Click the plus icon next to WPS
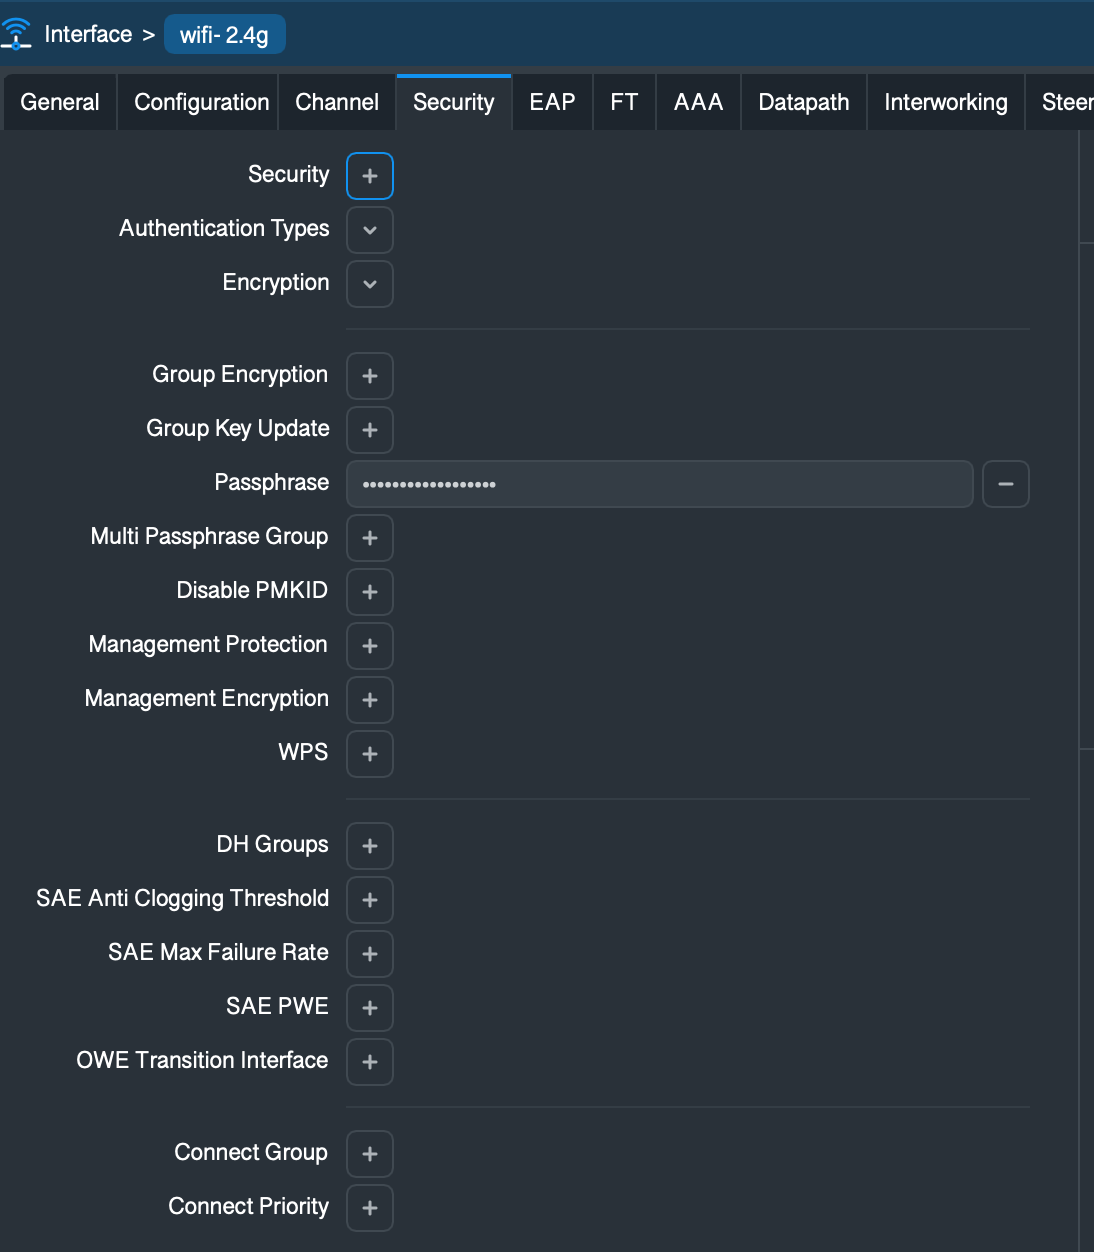The height and width of the screenshot is (1252, 1094). point(370,754)
